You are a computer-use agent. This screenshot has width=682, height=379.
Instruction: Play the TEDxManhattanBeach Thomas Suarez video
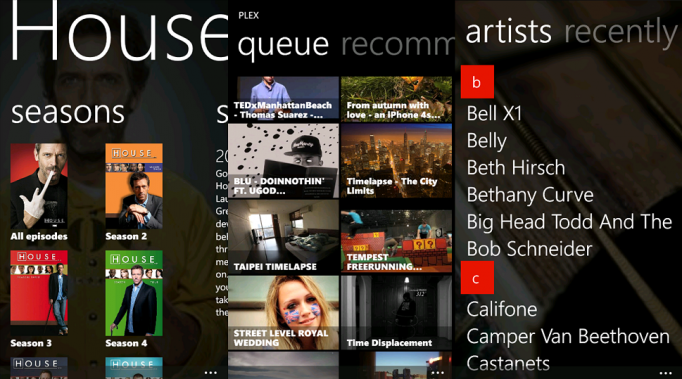coord(283,98)
